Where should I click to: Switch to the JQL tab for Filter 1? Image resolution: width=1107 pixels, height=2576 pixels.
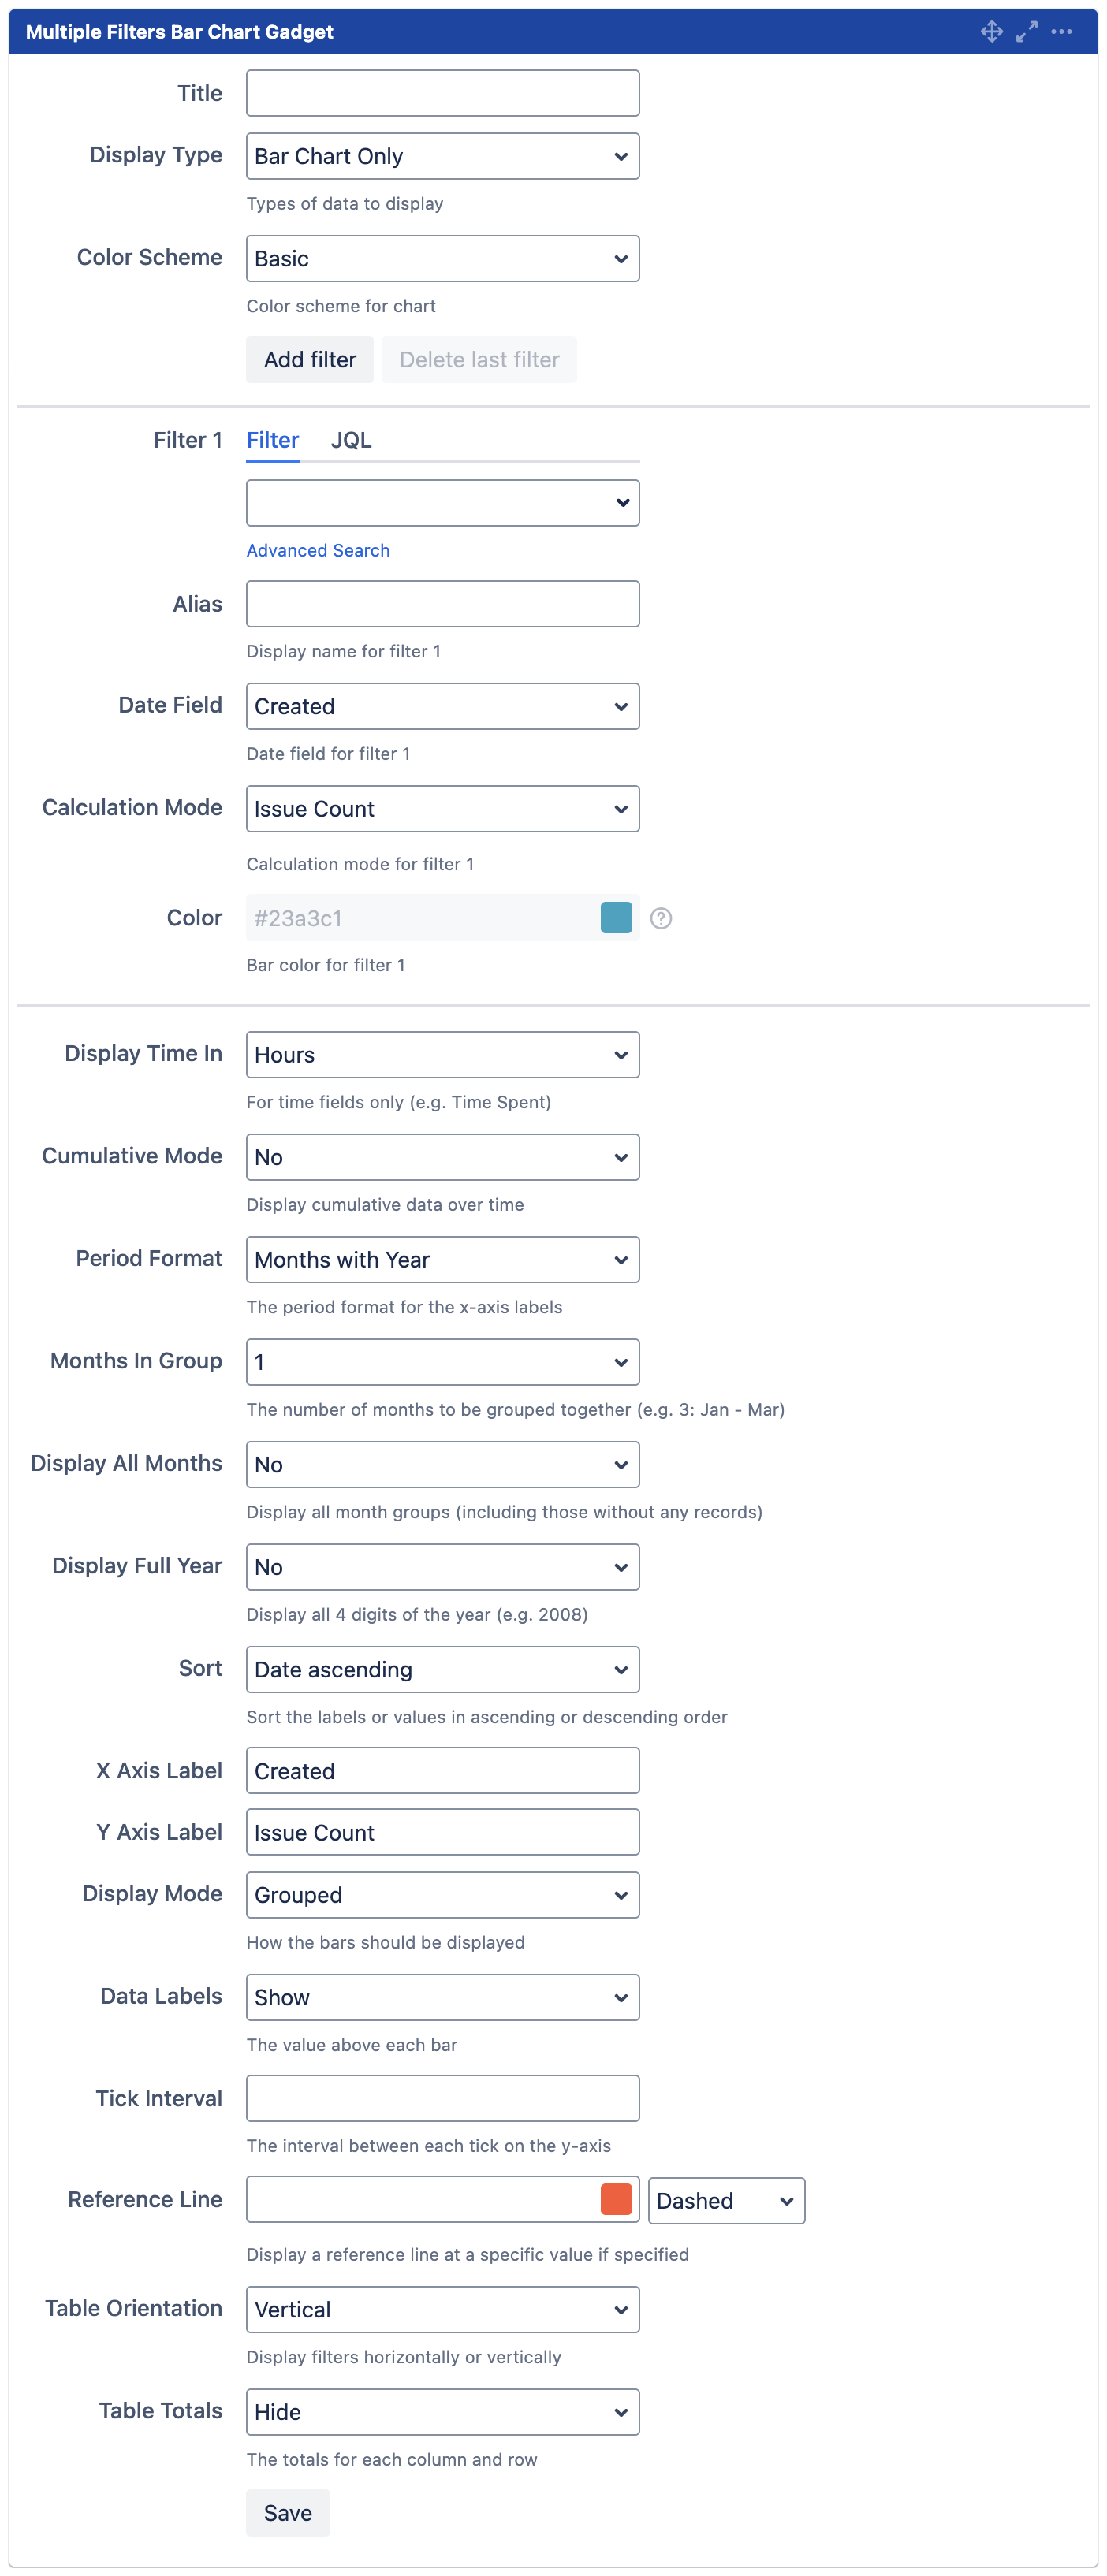tap(351, 440)
